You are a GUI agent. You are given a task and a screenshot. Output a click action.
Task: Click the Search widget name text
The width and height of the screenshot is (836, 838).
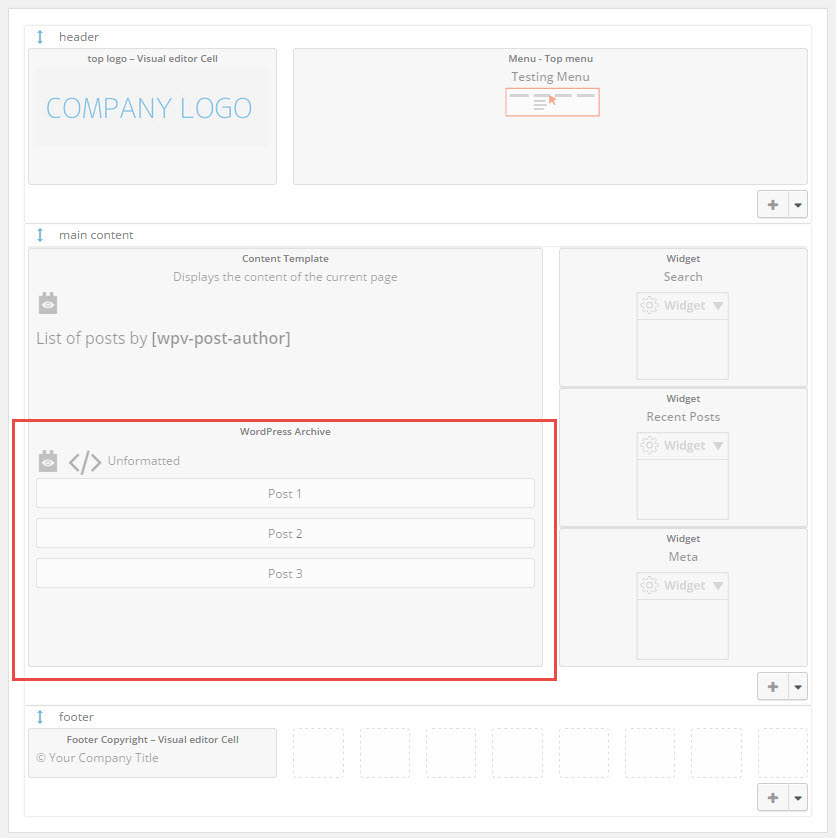coord(683,277)
